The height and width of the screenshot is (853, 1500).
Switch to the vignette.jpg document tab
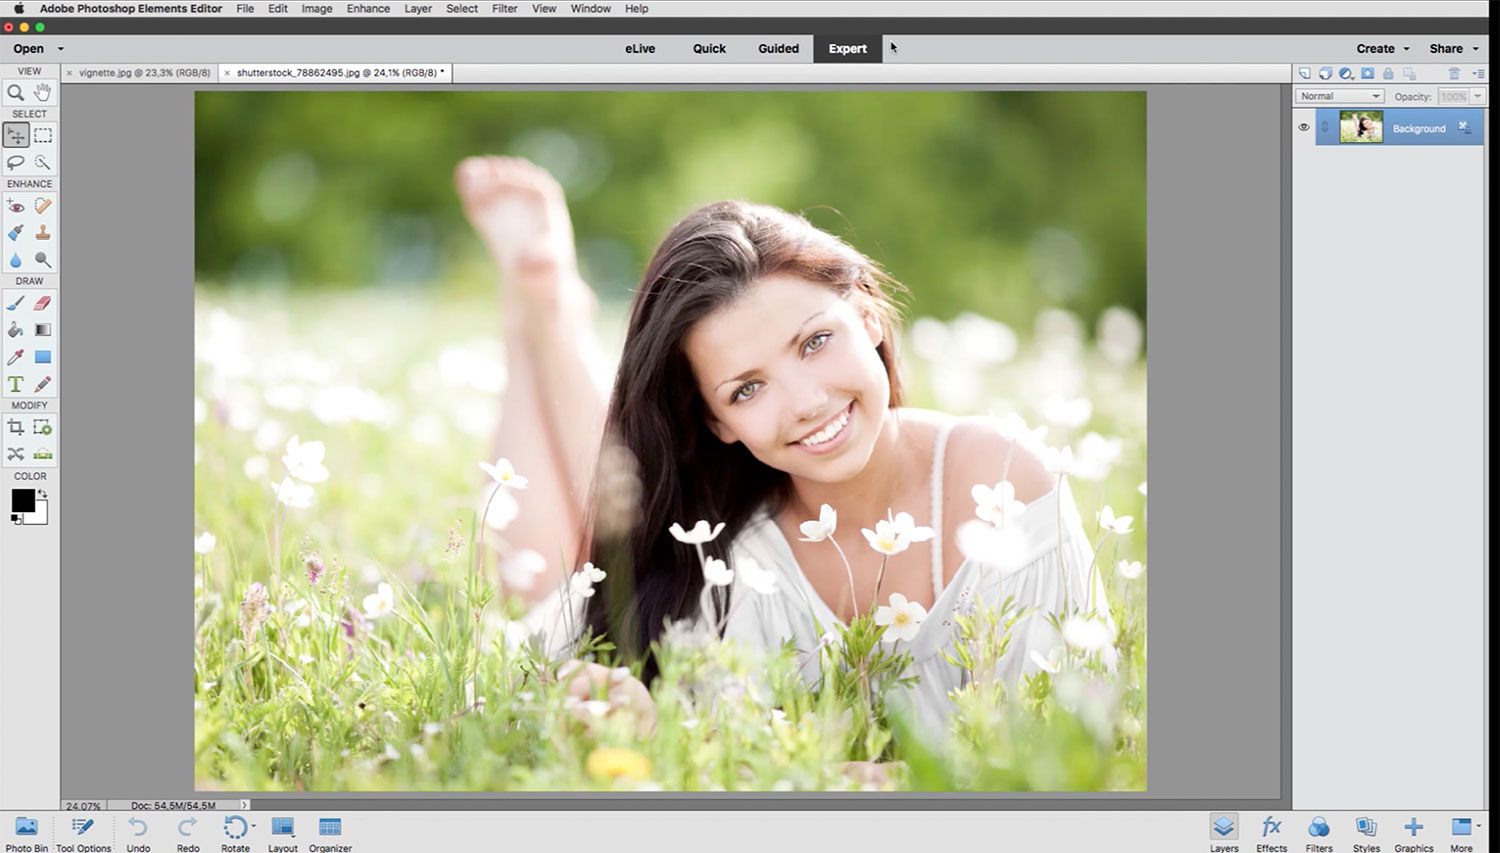coord(144,73)
